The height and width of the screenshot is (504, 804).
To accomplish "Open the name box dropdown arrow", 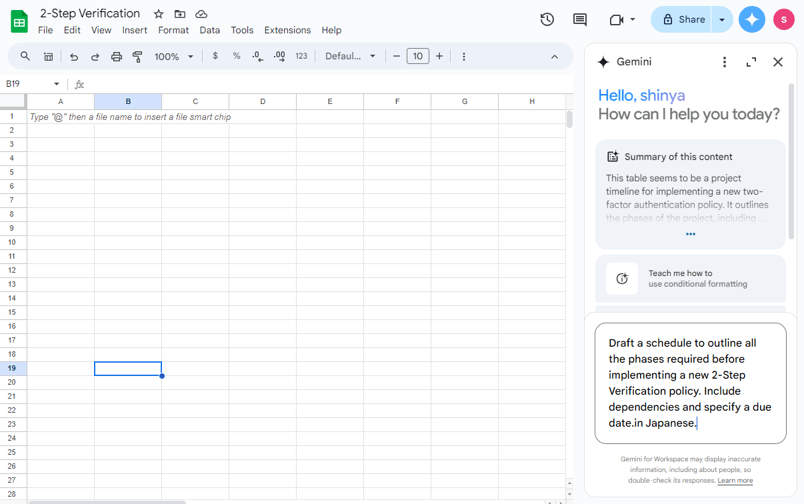I will 56,84.
